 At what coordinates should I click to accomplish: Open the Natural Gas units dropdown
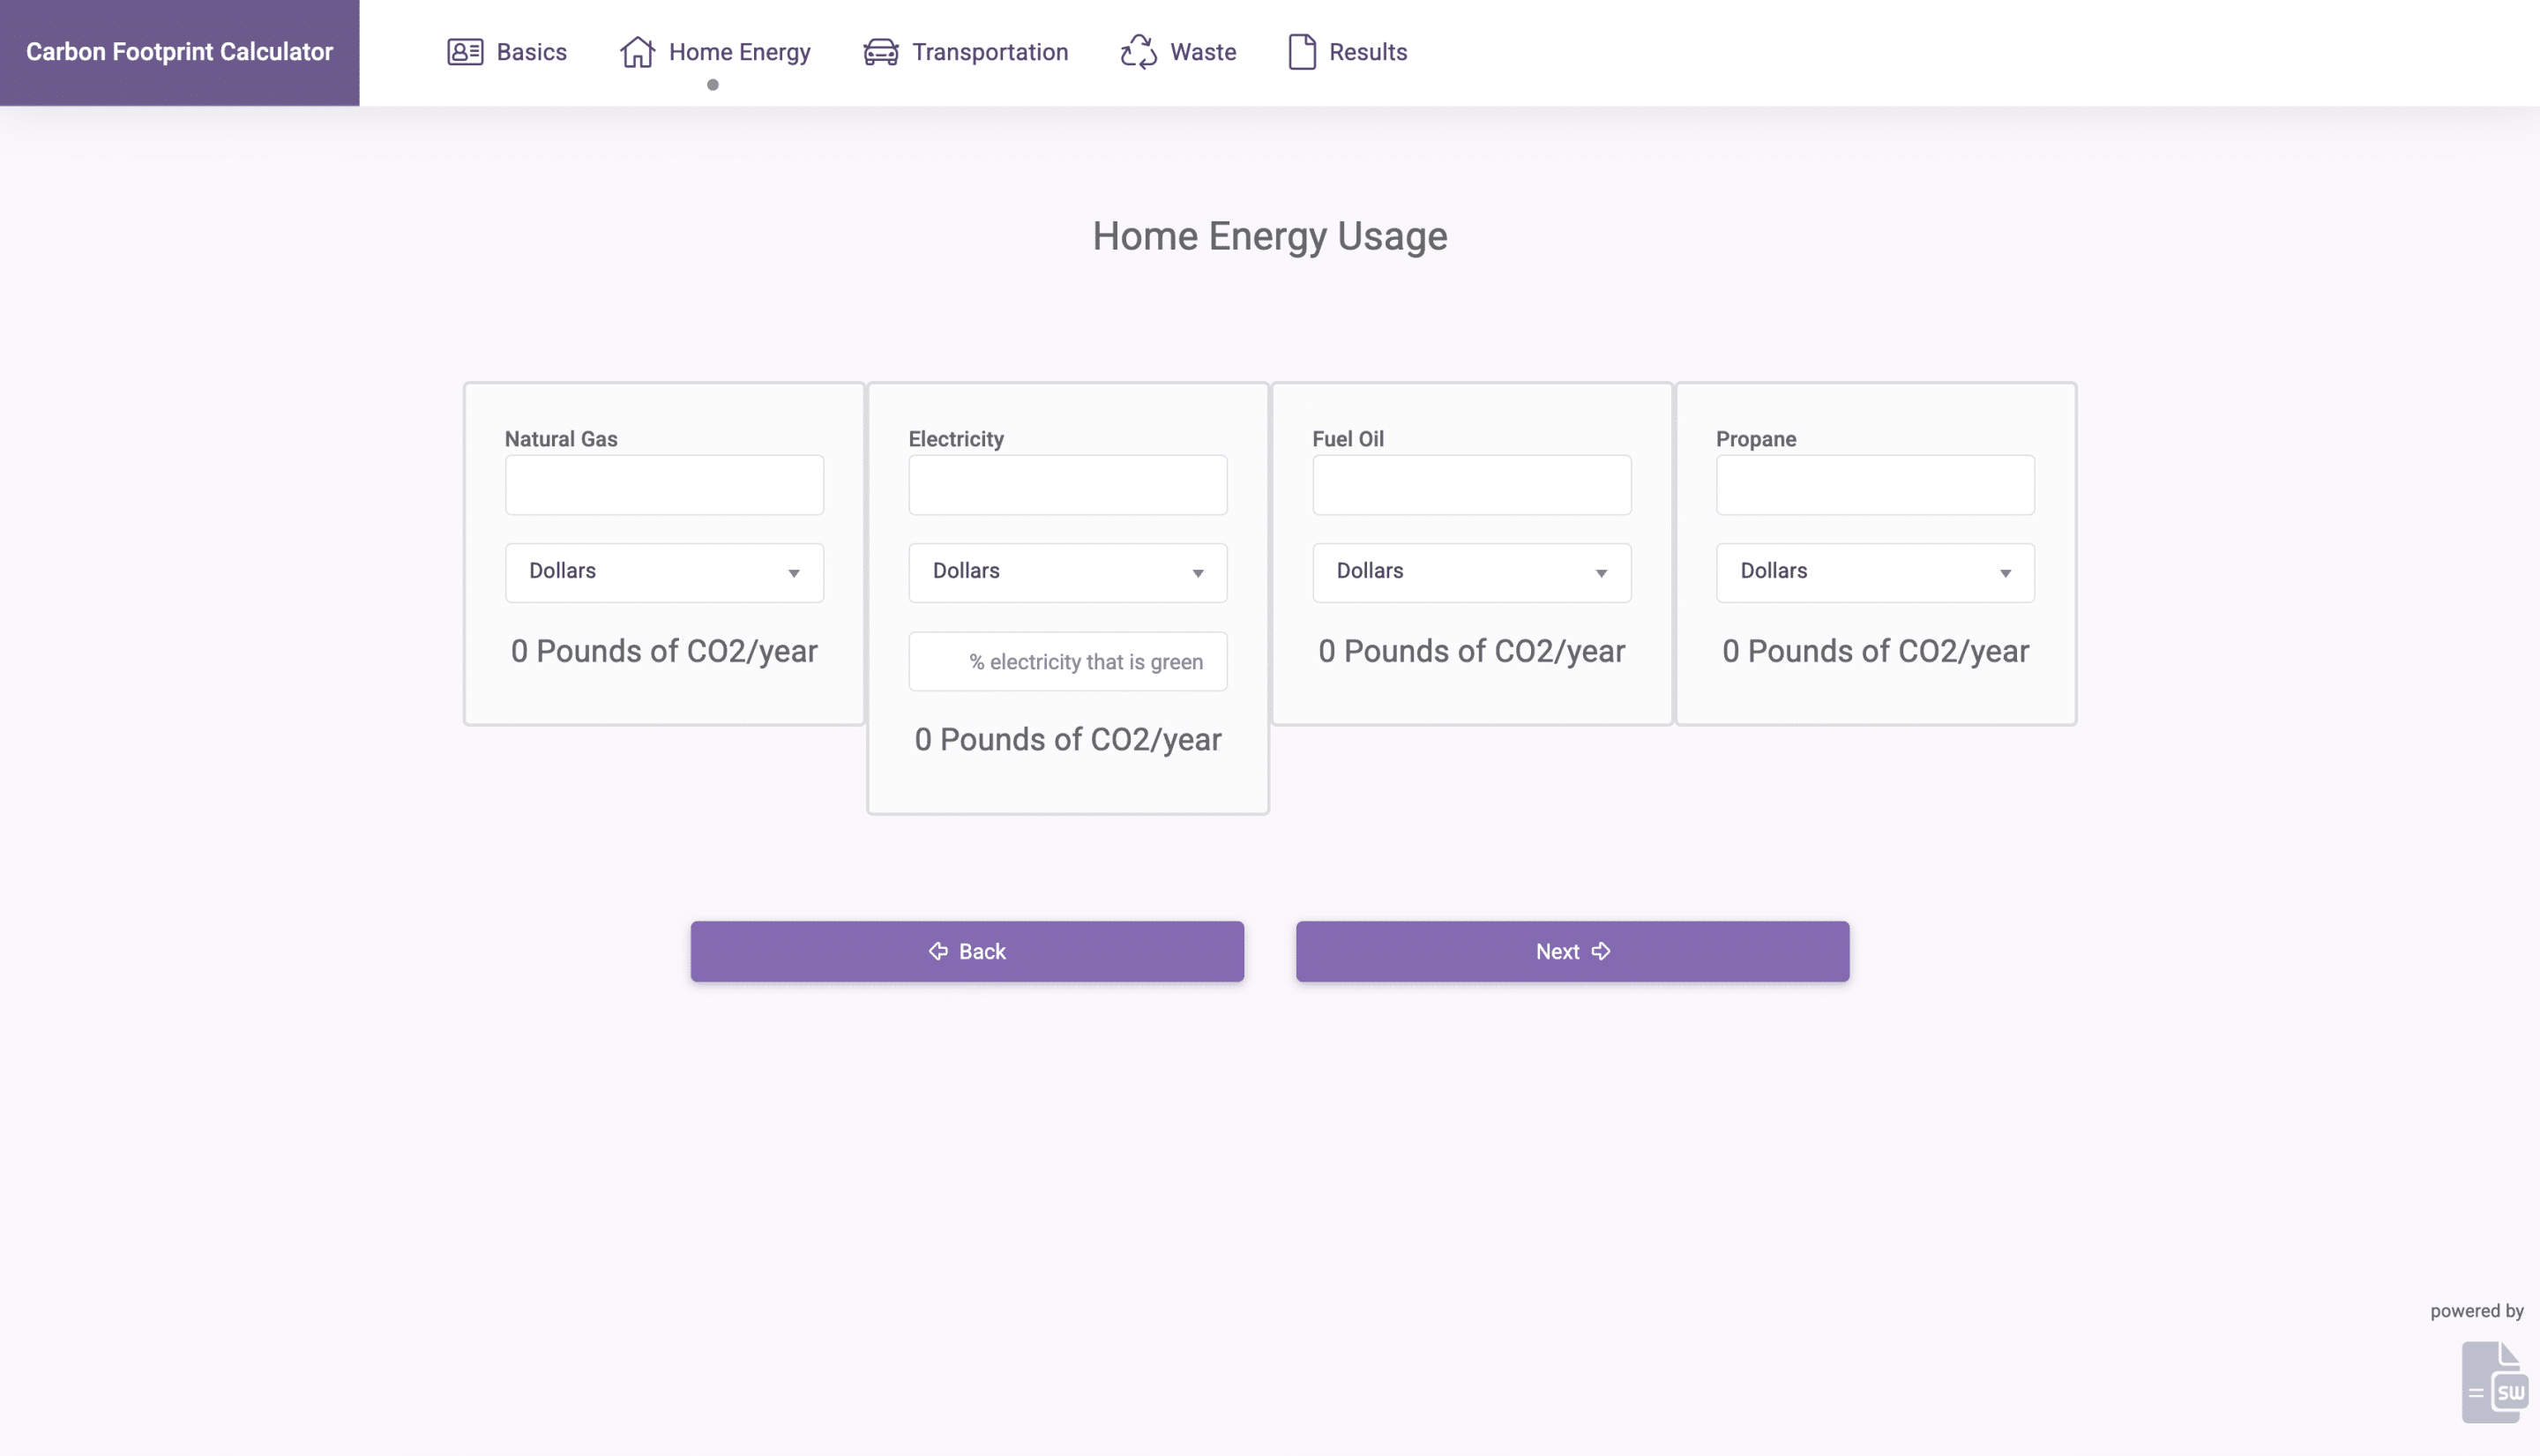coord(664,572)
